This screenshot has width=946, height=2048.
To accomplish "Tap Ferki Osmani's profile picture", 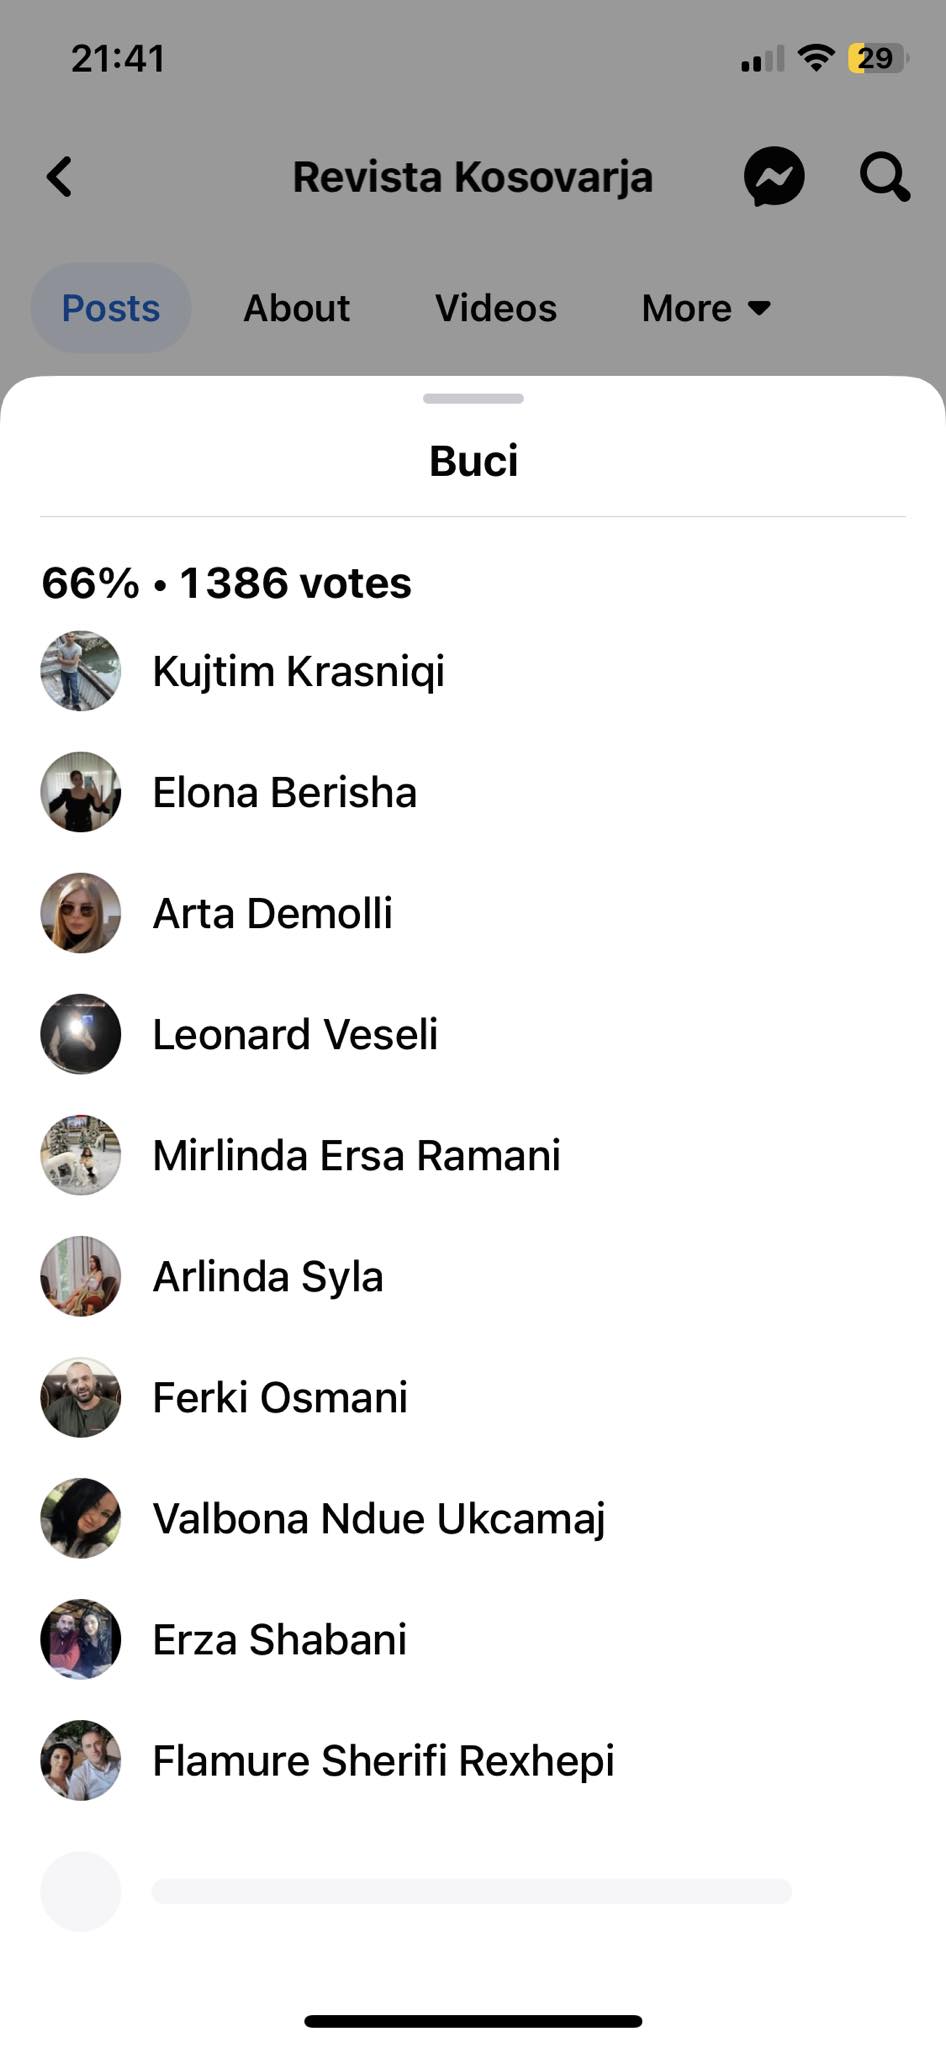I will [81, 1397].
